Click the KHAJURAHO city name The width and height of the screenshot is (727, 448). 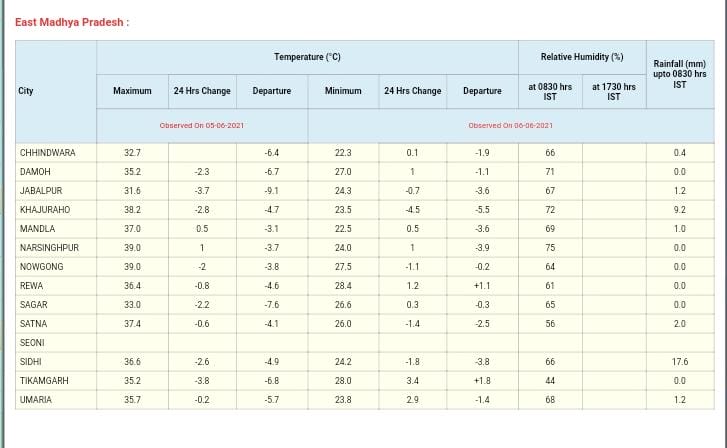[x=43, y=210]
